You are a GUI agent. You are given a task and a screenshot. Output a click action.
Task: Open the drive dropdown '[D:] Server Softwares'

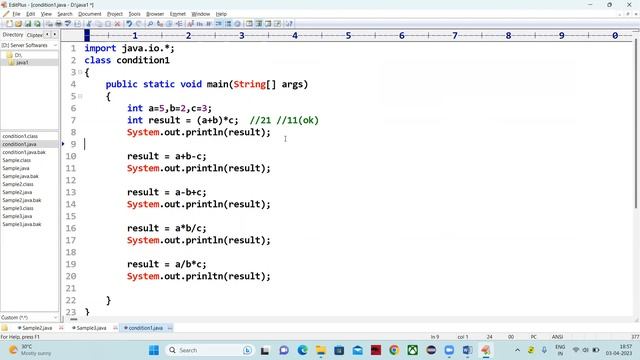[x=29, y=45]
